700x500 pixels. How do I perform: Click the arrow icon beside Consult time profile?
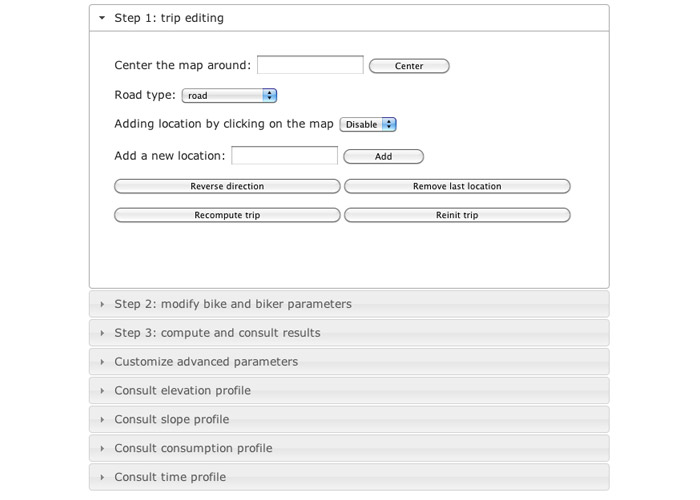pyautogui.click(x=102, y=477)
